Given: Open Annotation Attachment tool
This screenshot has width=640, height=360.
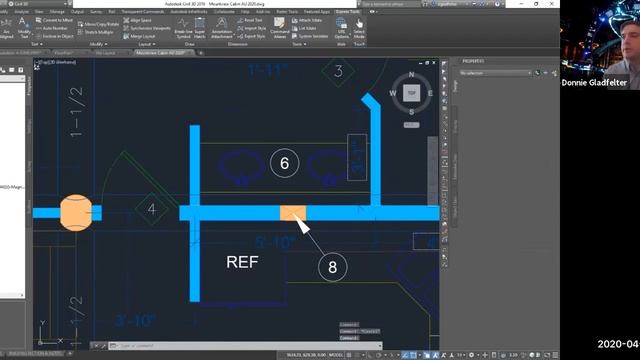Looking at the screenshot, I should click(222, 27).
